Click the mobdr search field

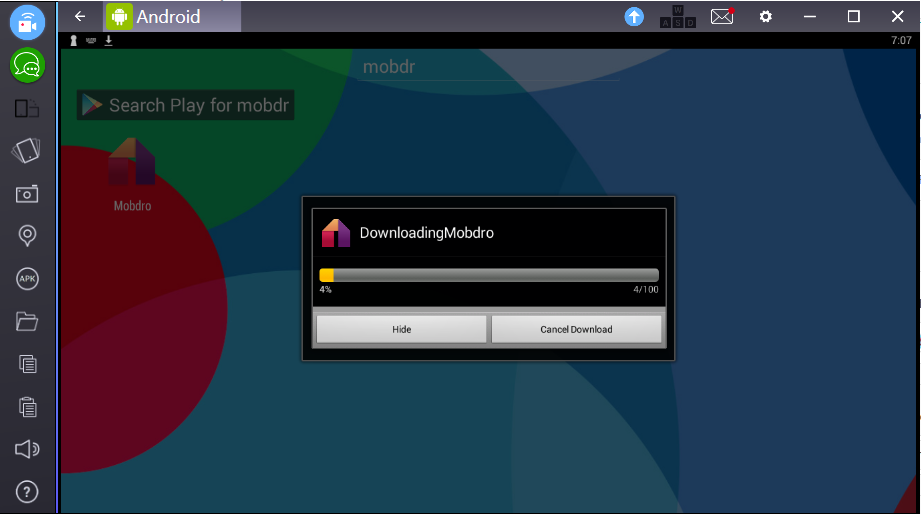point(489,67)
